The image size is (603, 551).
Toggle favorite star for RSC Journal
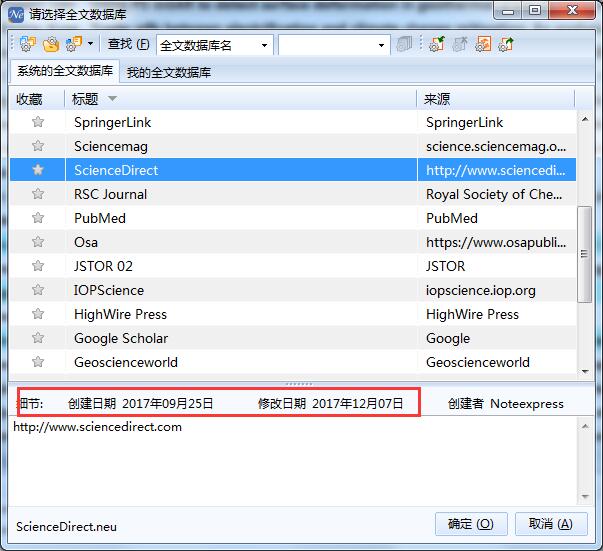pos(38,194)
